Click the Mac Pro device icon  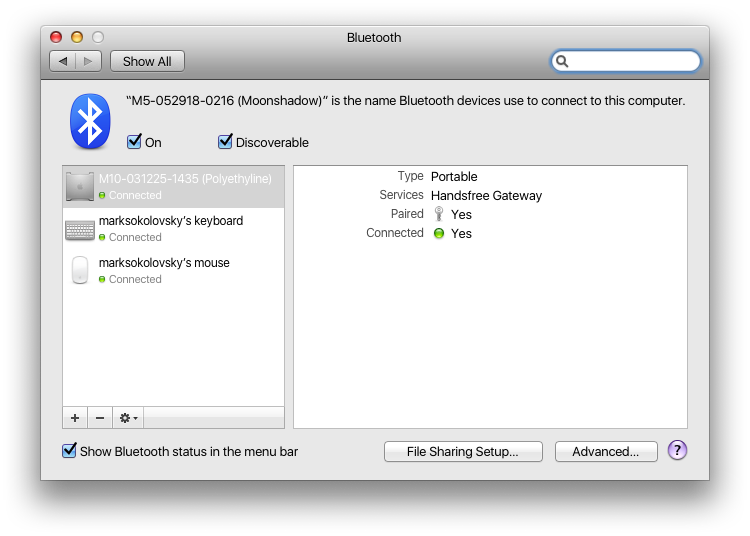[80, 186]
